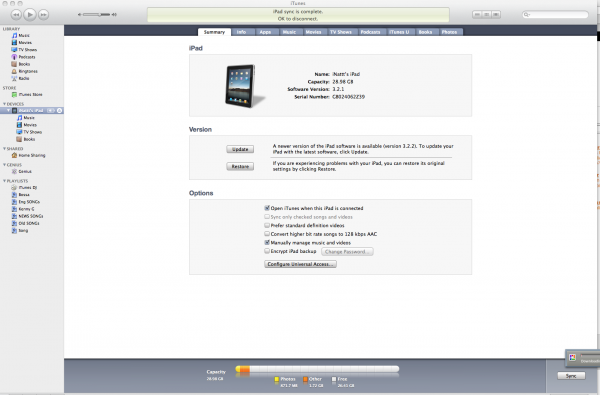600x395 pixels.
Task: Enable Prefer standard definition videos
Action: [267, 225]
